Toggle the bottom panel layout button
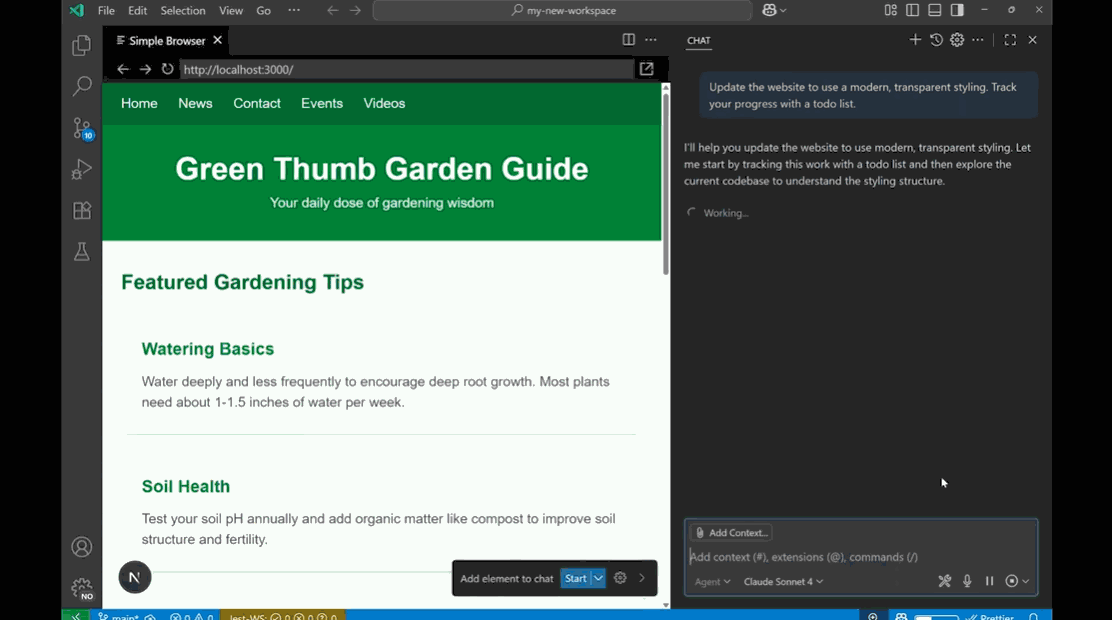 click(x=935, y=10)
